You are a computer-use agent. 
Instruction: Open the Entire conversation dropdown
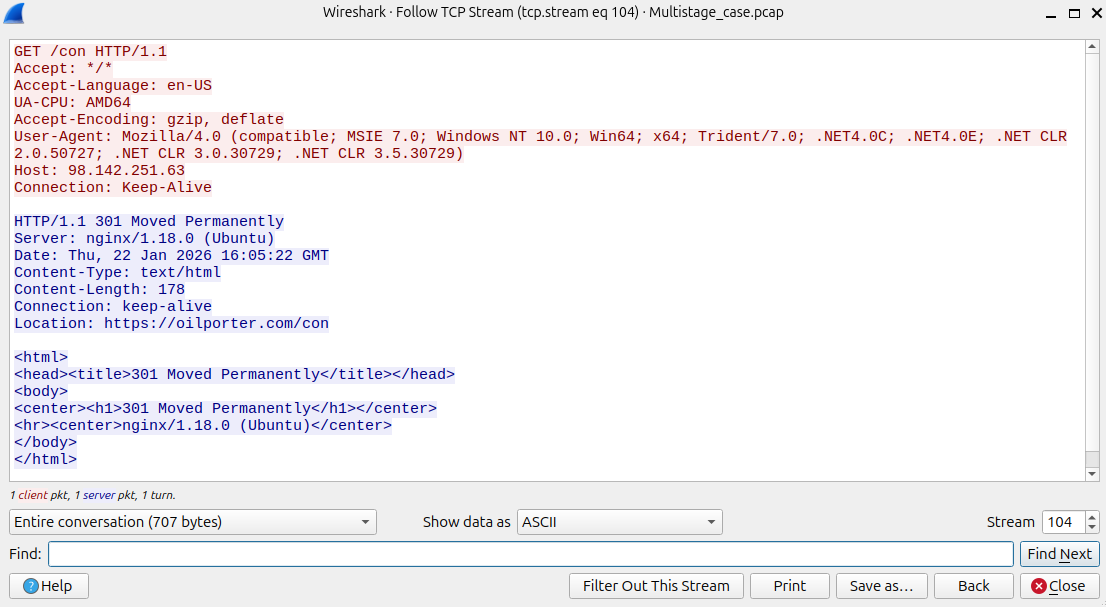point(193,522)
